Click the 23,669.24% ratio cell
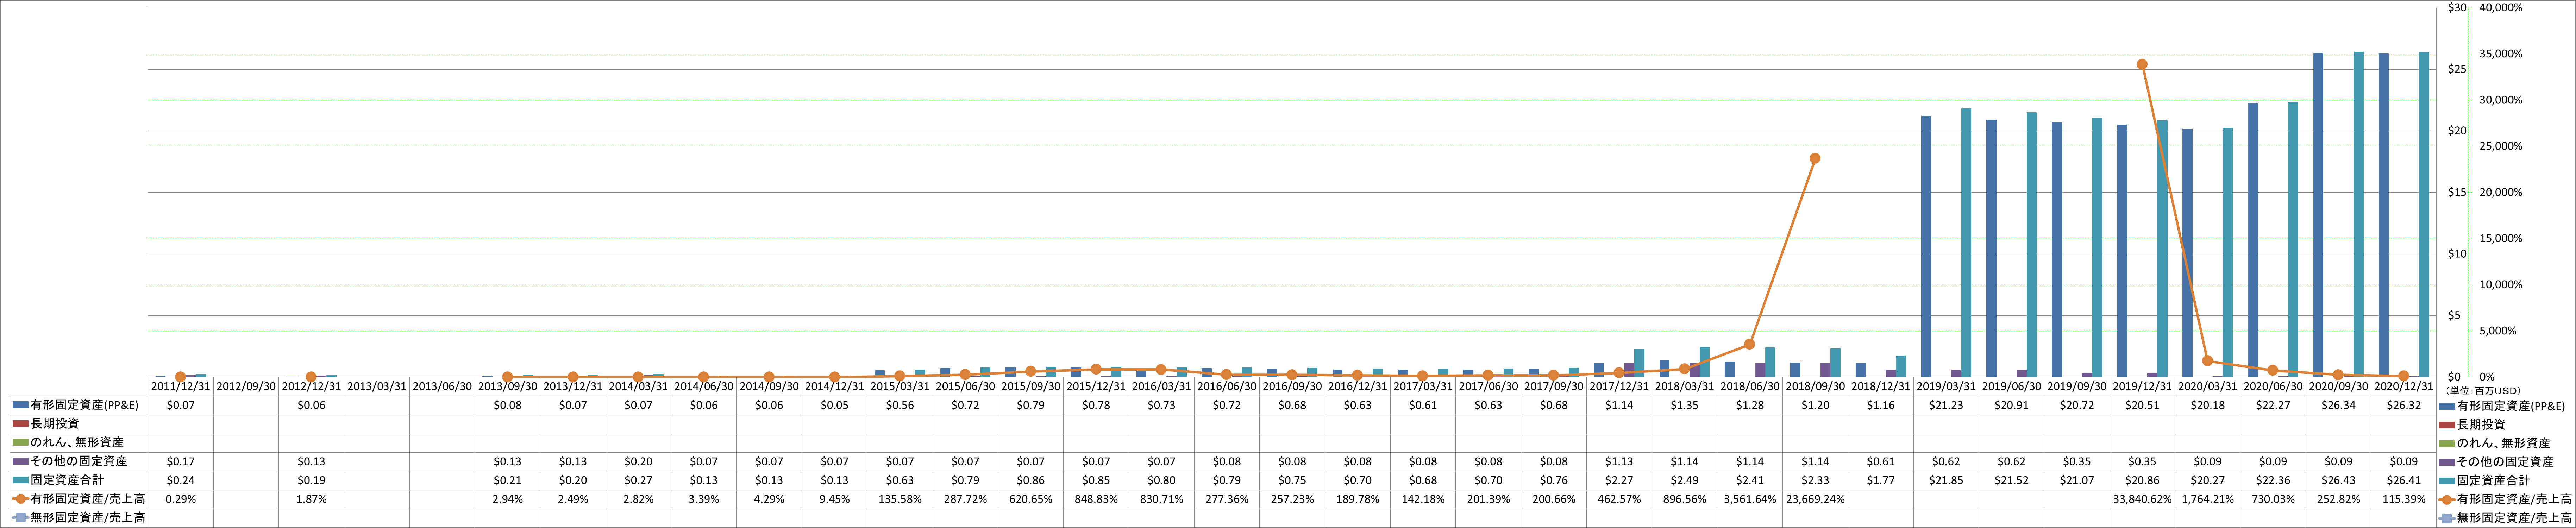The width and height of the screenshot is (2576, 528). (x=1815, y=499)
